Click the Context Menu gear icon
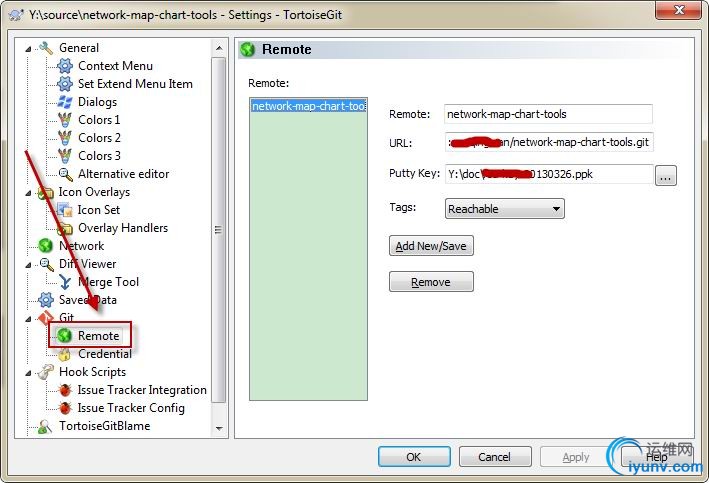Viewport: 709px width, 483px height. 65,66
